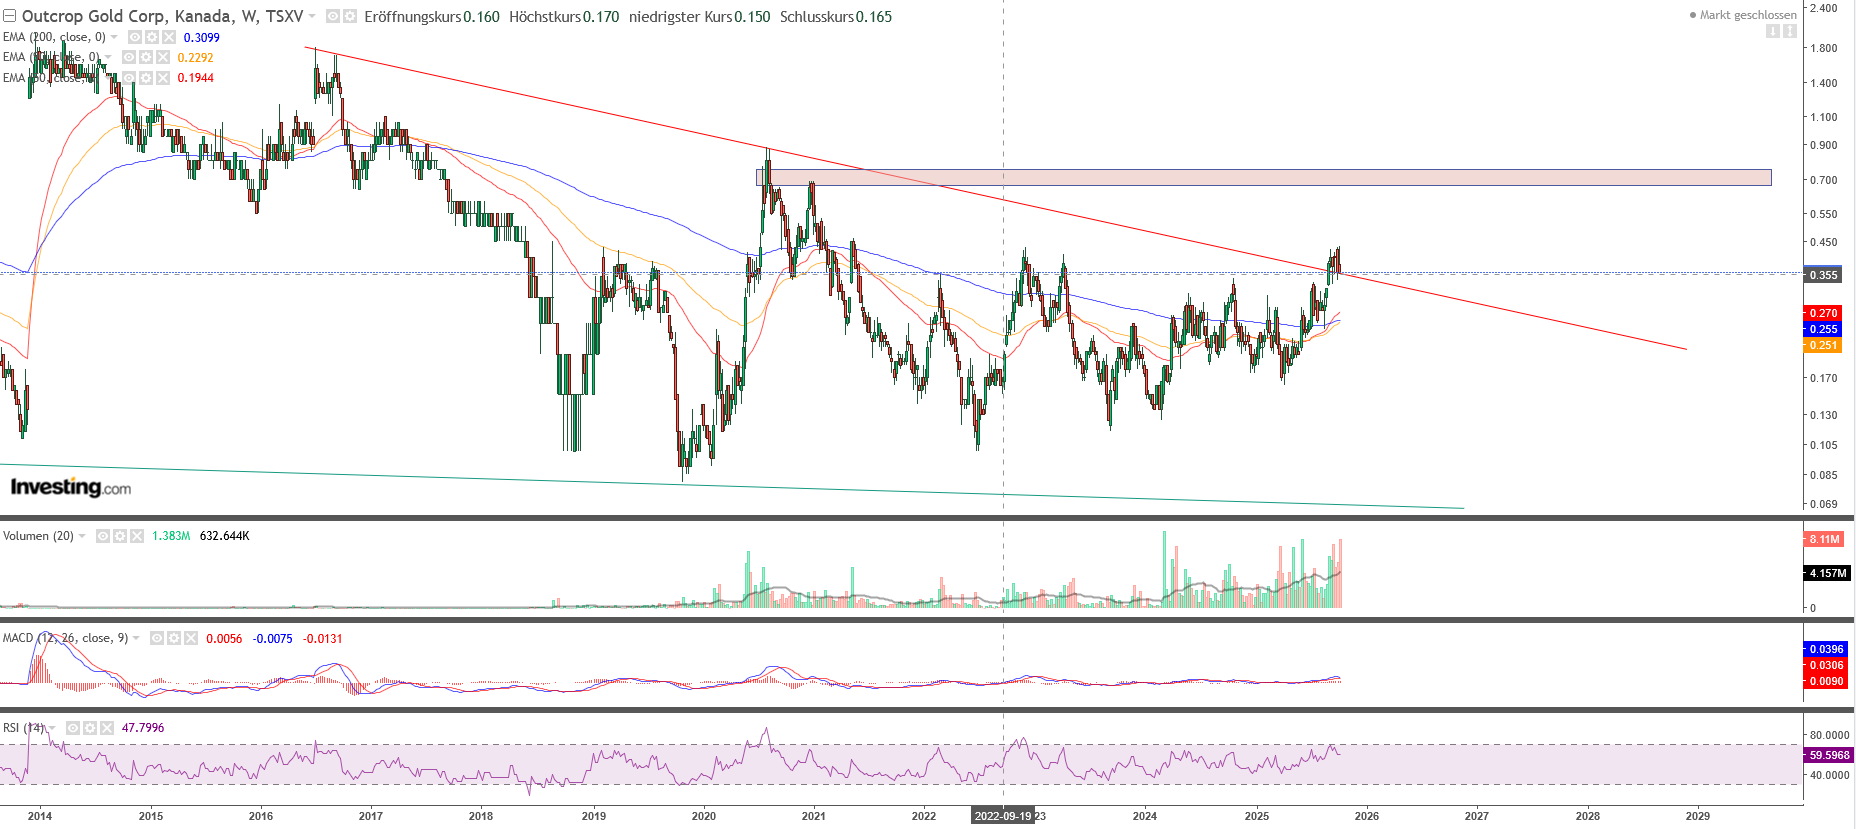Hide the EMA 200 line via eye icon
This screenshot has height=829, width=1856.
(135, 37)
